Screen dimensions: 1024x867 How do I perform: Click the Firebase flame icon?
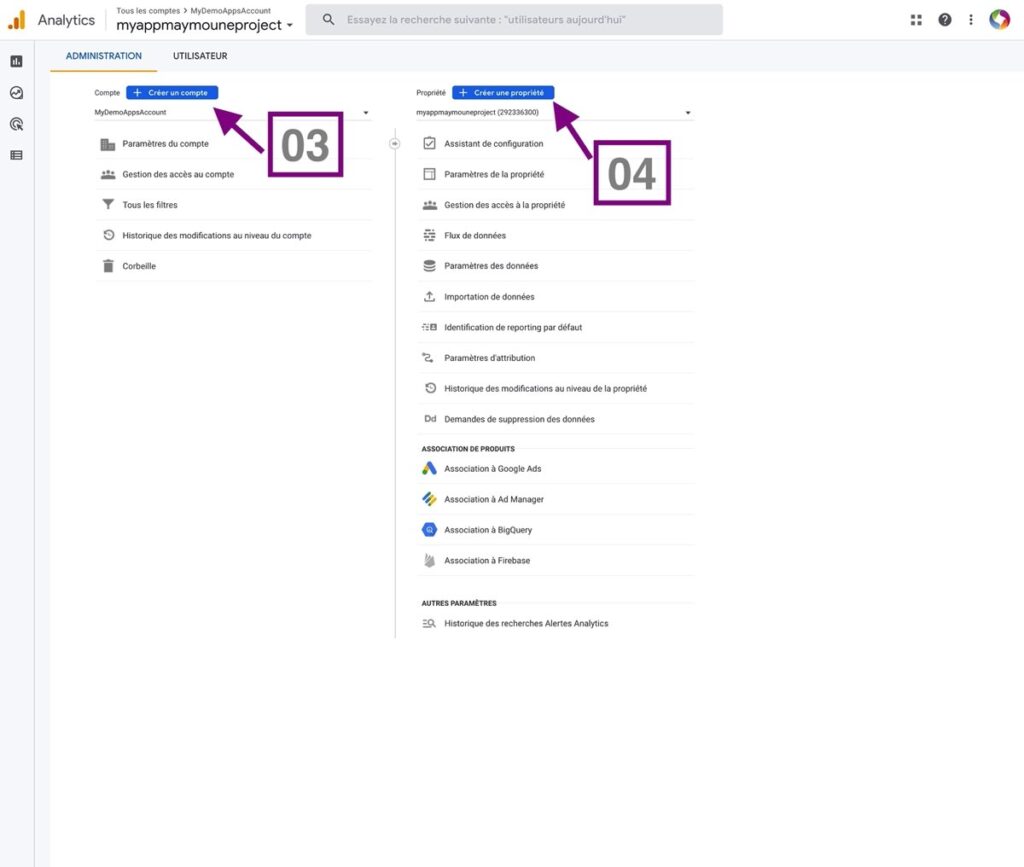pyautogui.click(x=429, y=560)
